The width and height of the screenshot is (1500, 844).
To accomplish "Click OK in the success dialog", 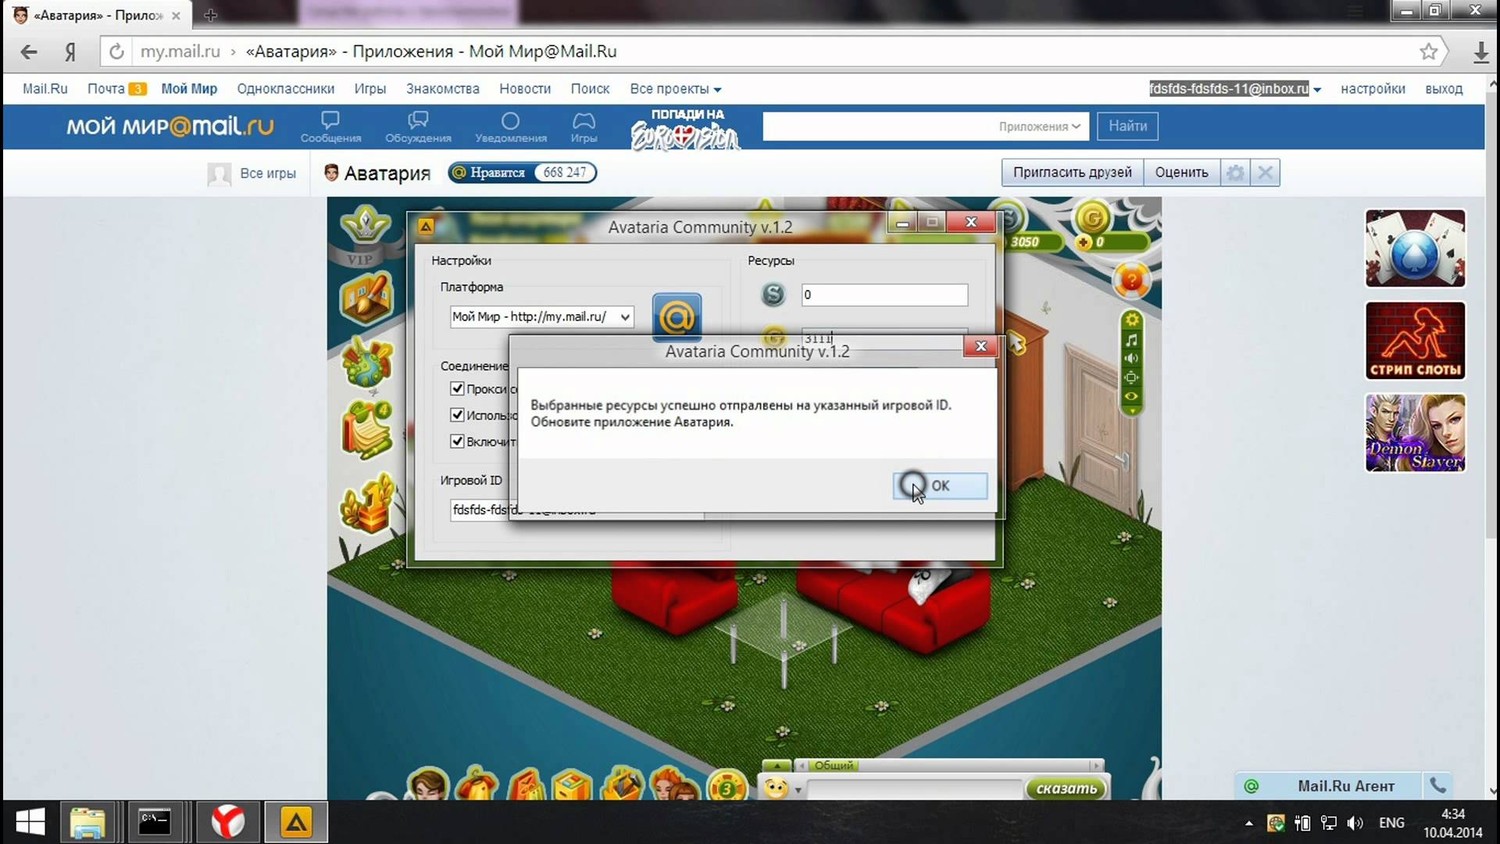I will (x=939, y=486).
